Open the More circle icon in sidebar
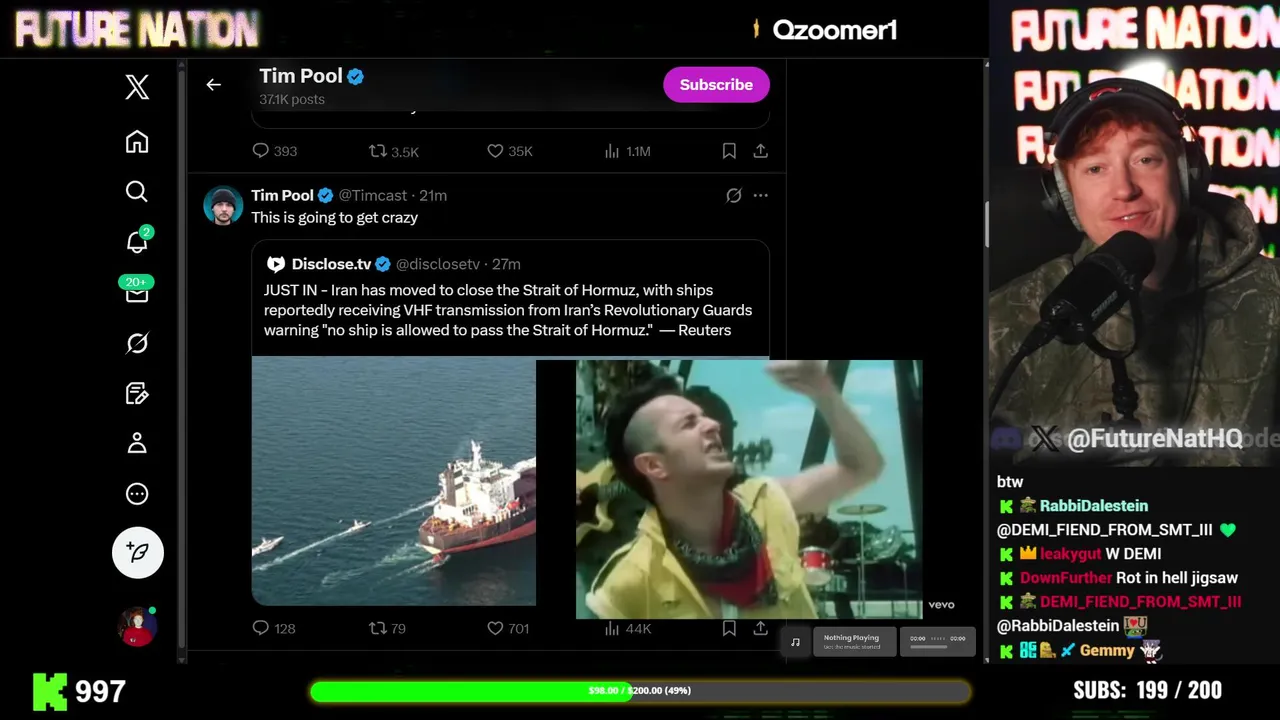This screenshot has width=1280, height=720. point(137,493)
